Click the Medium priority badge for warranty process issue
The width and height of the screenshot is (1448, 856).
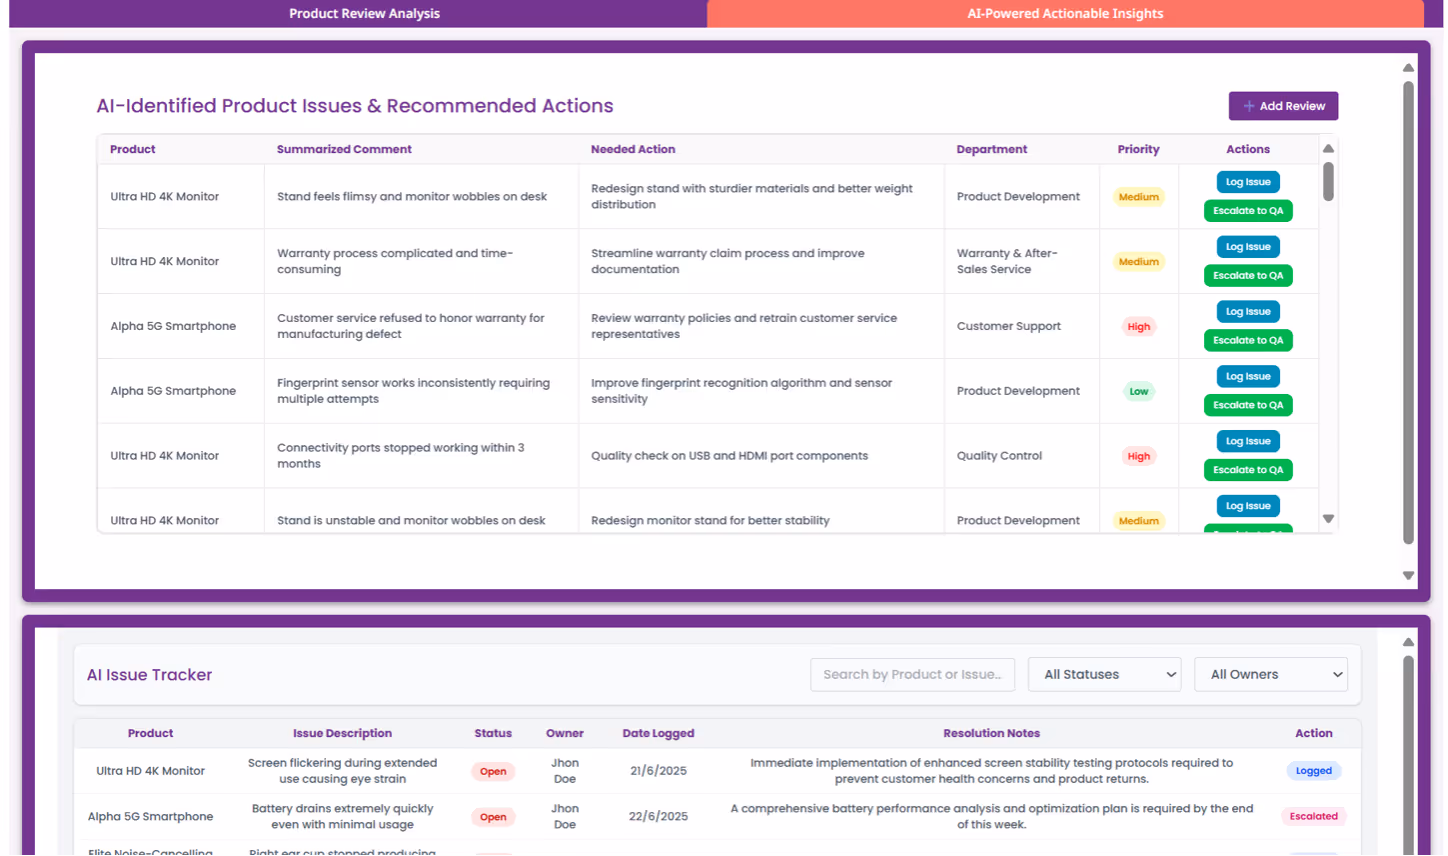1138,261
